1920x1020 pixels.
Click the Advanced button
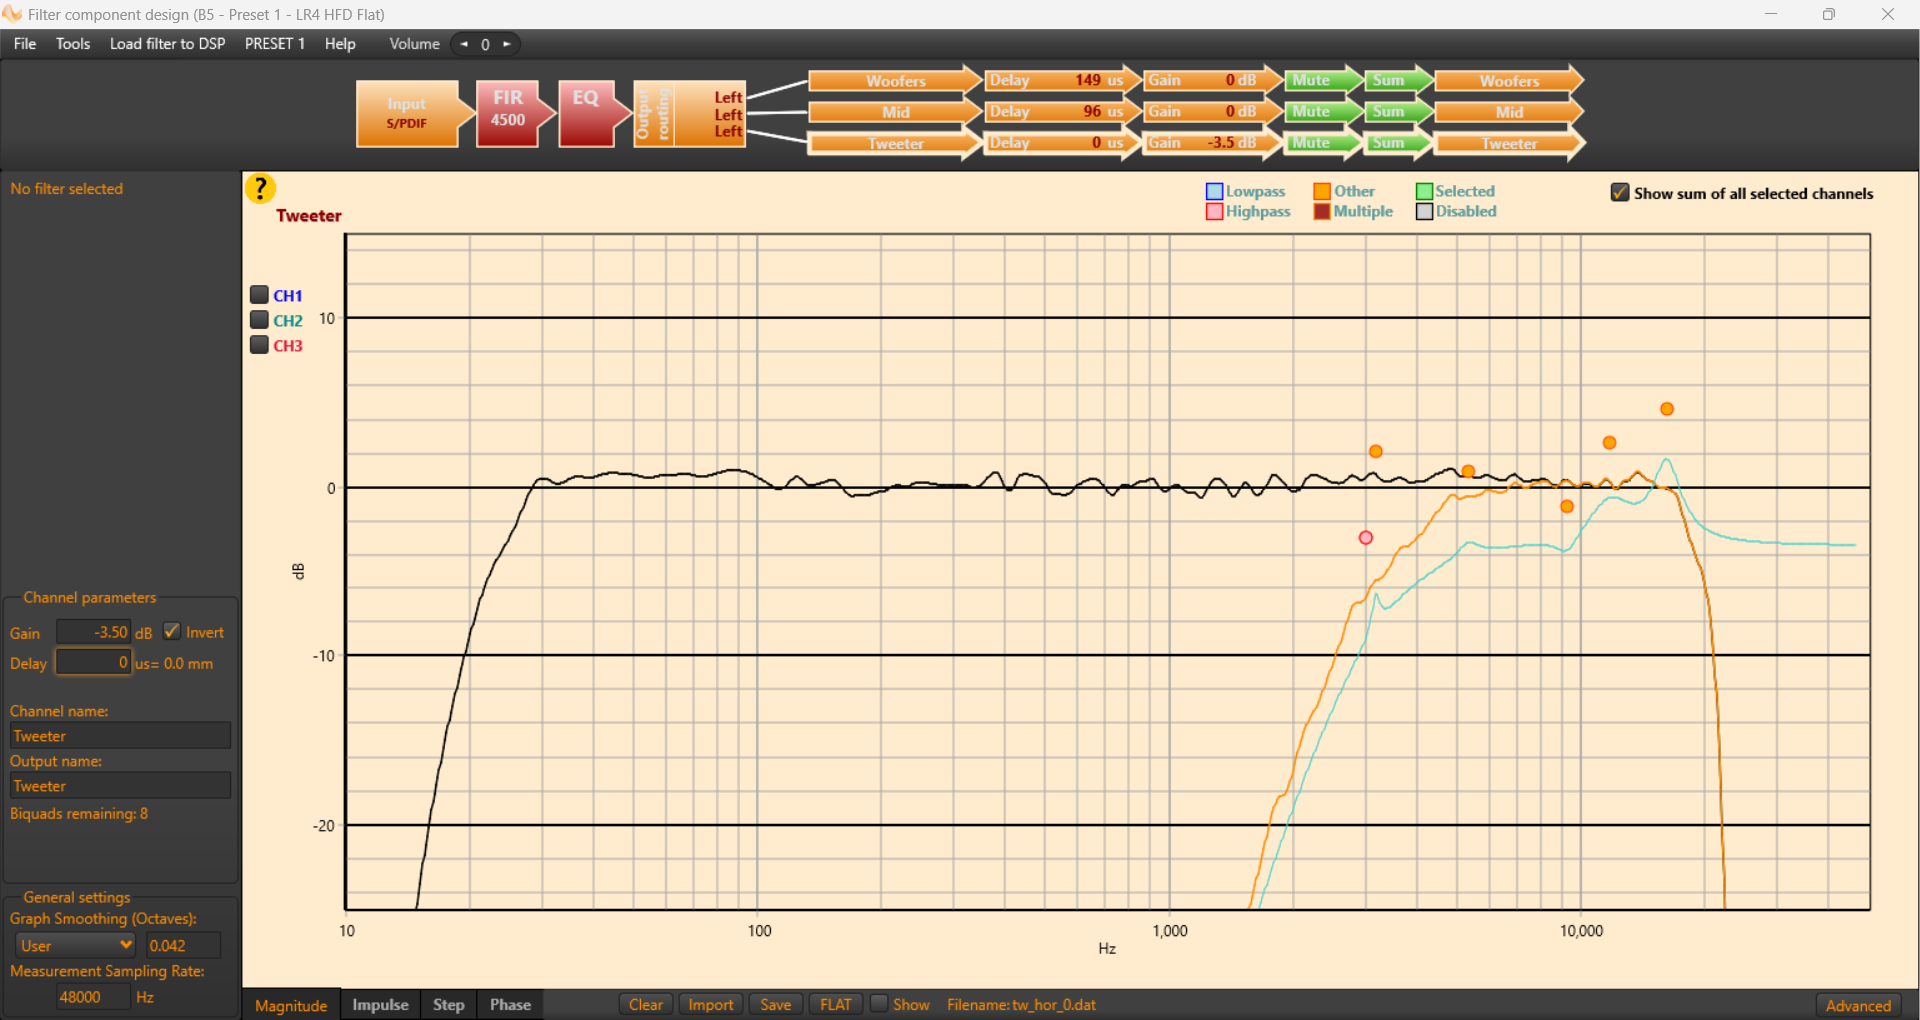point(1858,1005)
